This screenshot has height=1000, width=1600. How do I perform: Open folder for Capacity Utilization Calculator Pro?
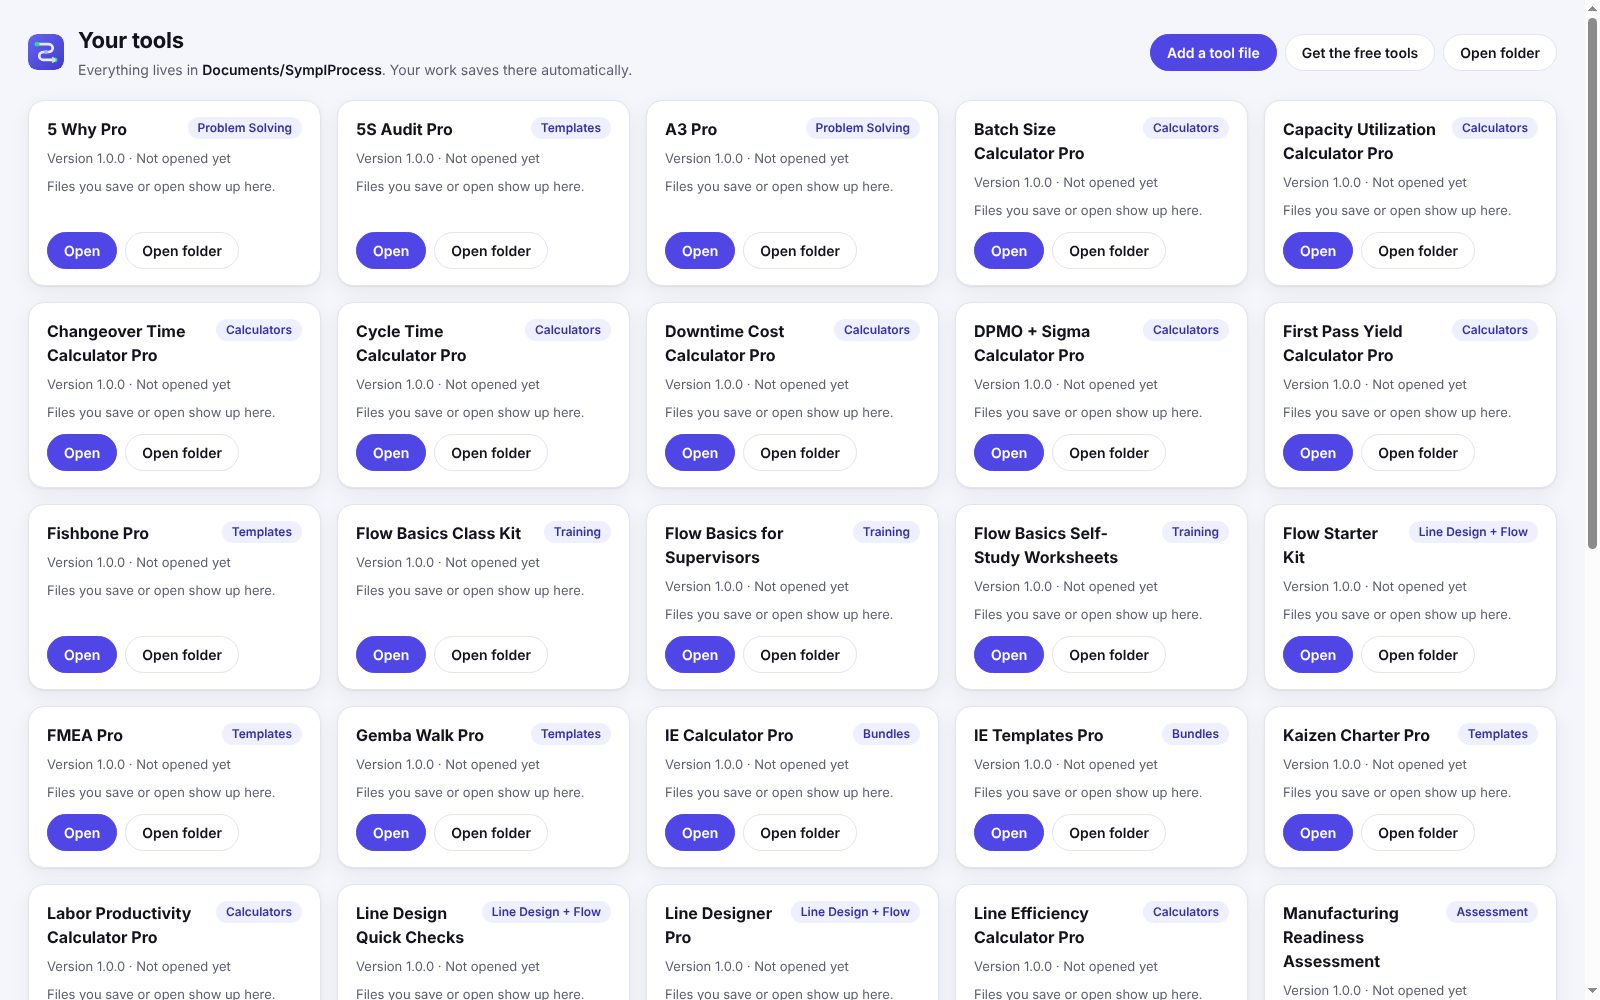click(1418, 251)
